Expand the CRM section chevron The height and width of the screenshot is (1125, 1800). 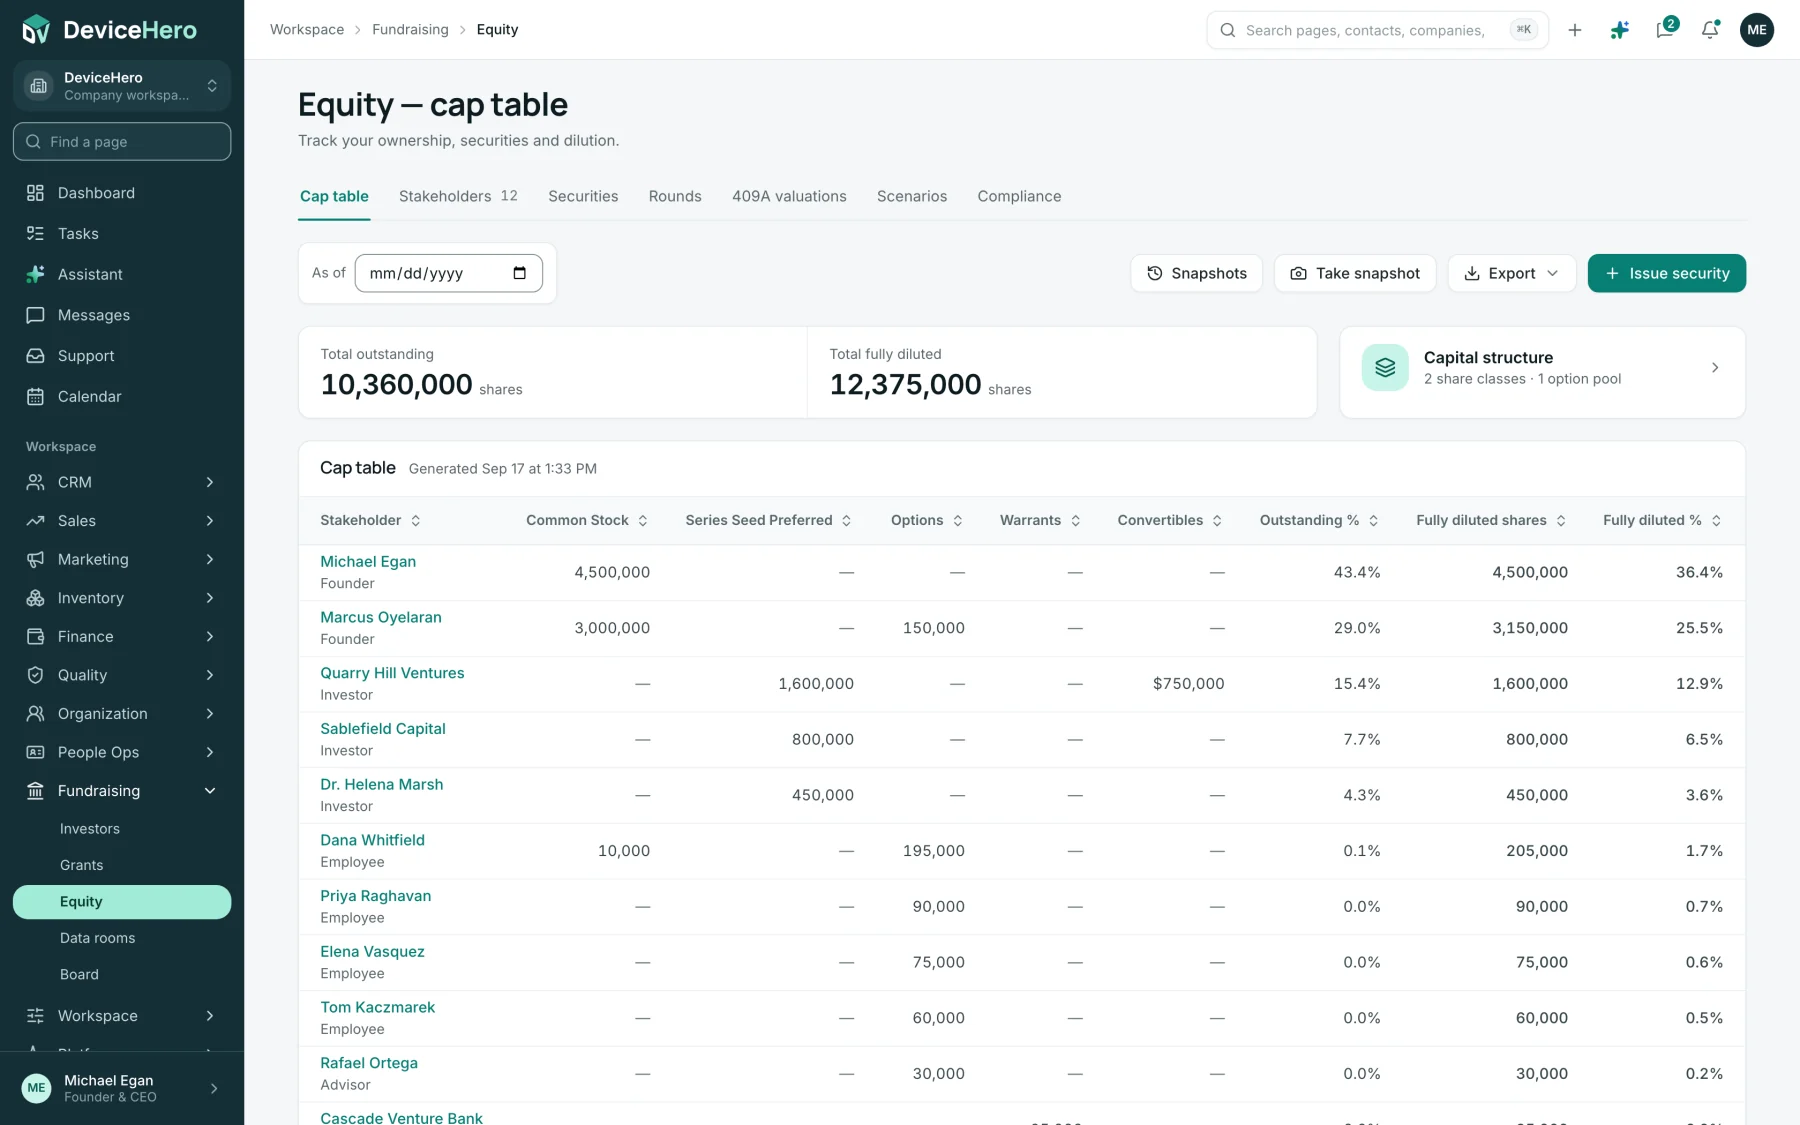point(210,482)
